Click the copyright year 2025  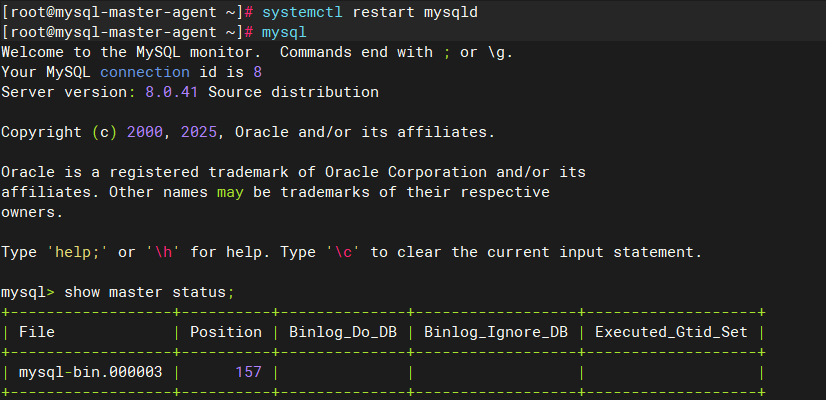[199, 132]
